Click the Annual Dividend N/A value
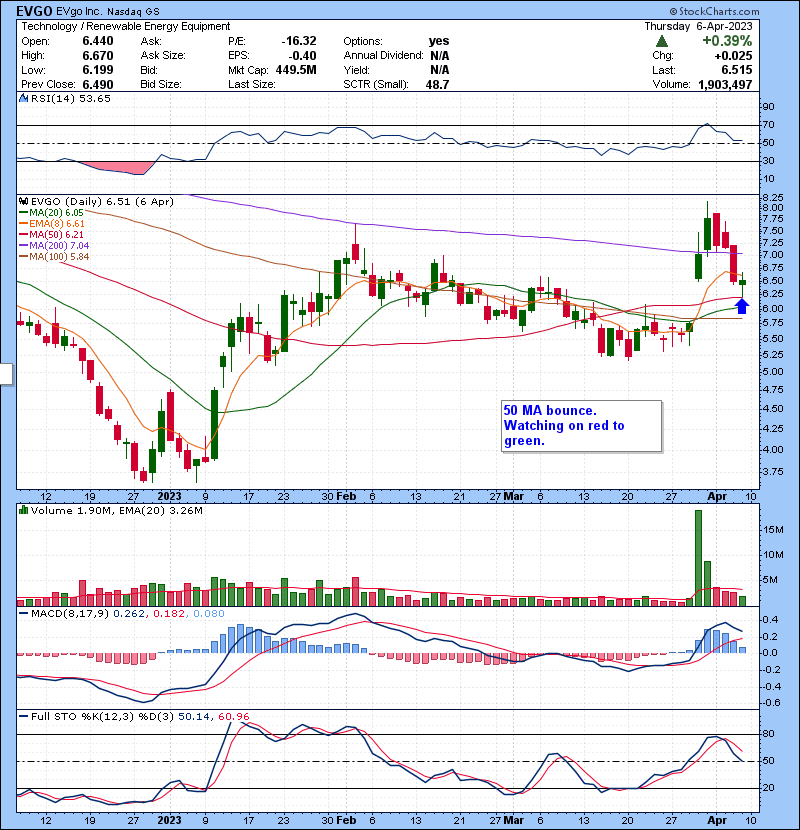Image resolution: width=800 pixels, height=830 pixels. tap(439, 56)
